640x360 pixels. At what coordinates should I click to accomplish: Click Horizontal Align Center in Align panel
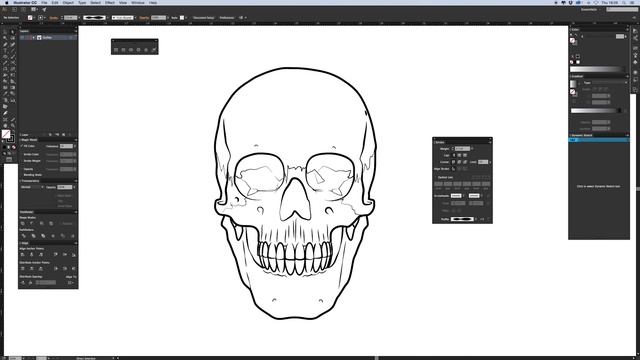click(x=31, y=254)
